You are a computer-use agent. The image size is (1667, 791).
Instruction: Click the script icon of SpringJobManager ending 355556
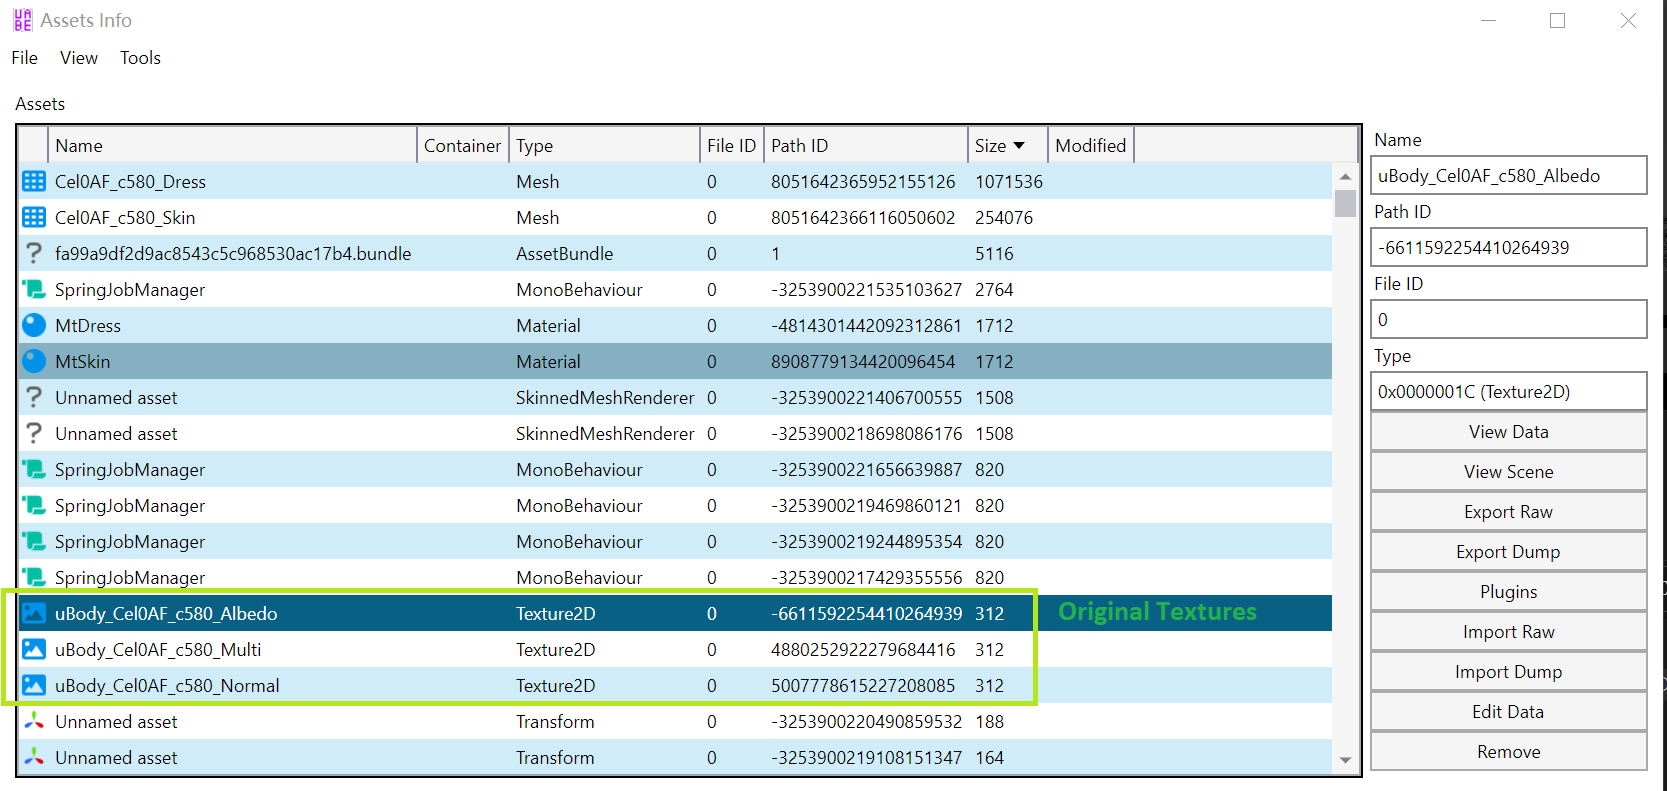(x=34, y=577)
